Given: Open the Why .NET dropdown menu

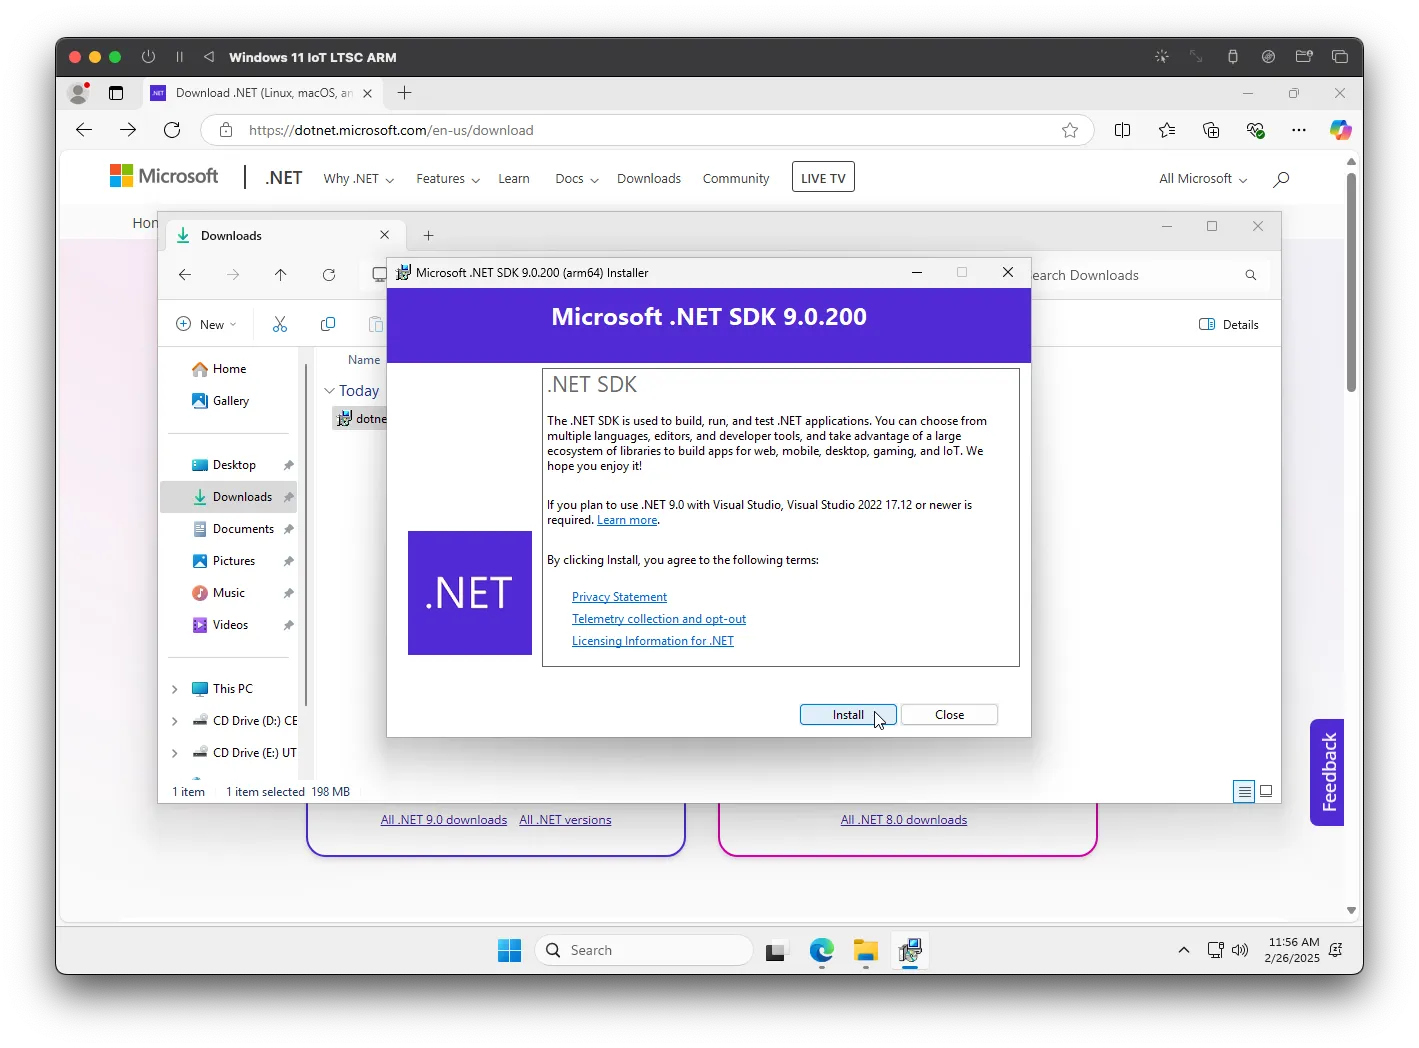Looking at the screenshot, I should click(x=358, y=179).
